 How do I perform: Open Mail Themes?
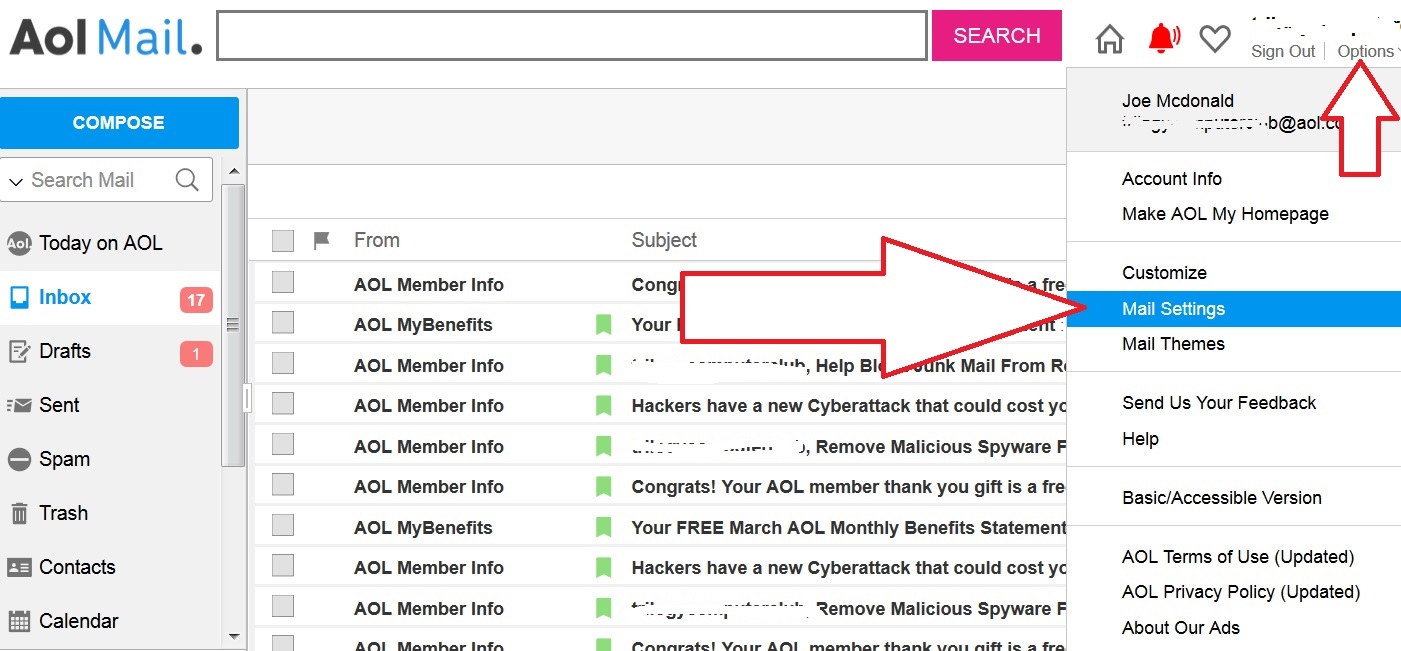click(1173, 344)
